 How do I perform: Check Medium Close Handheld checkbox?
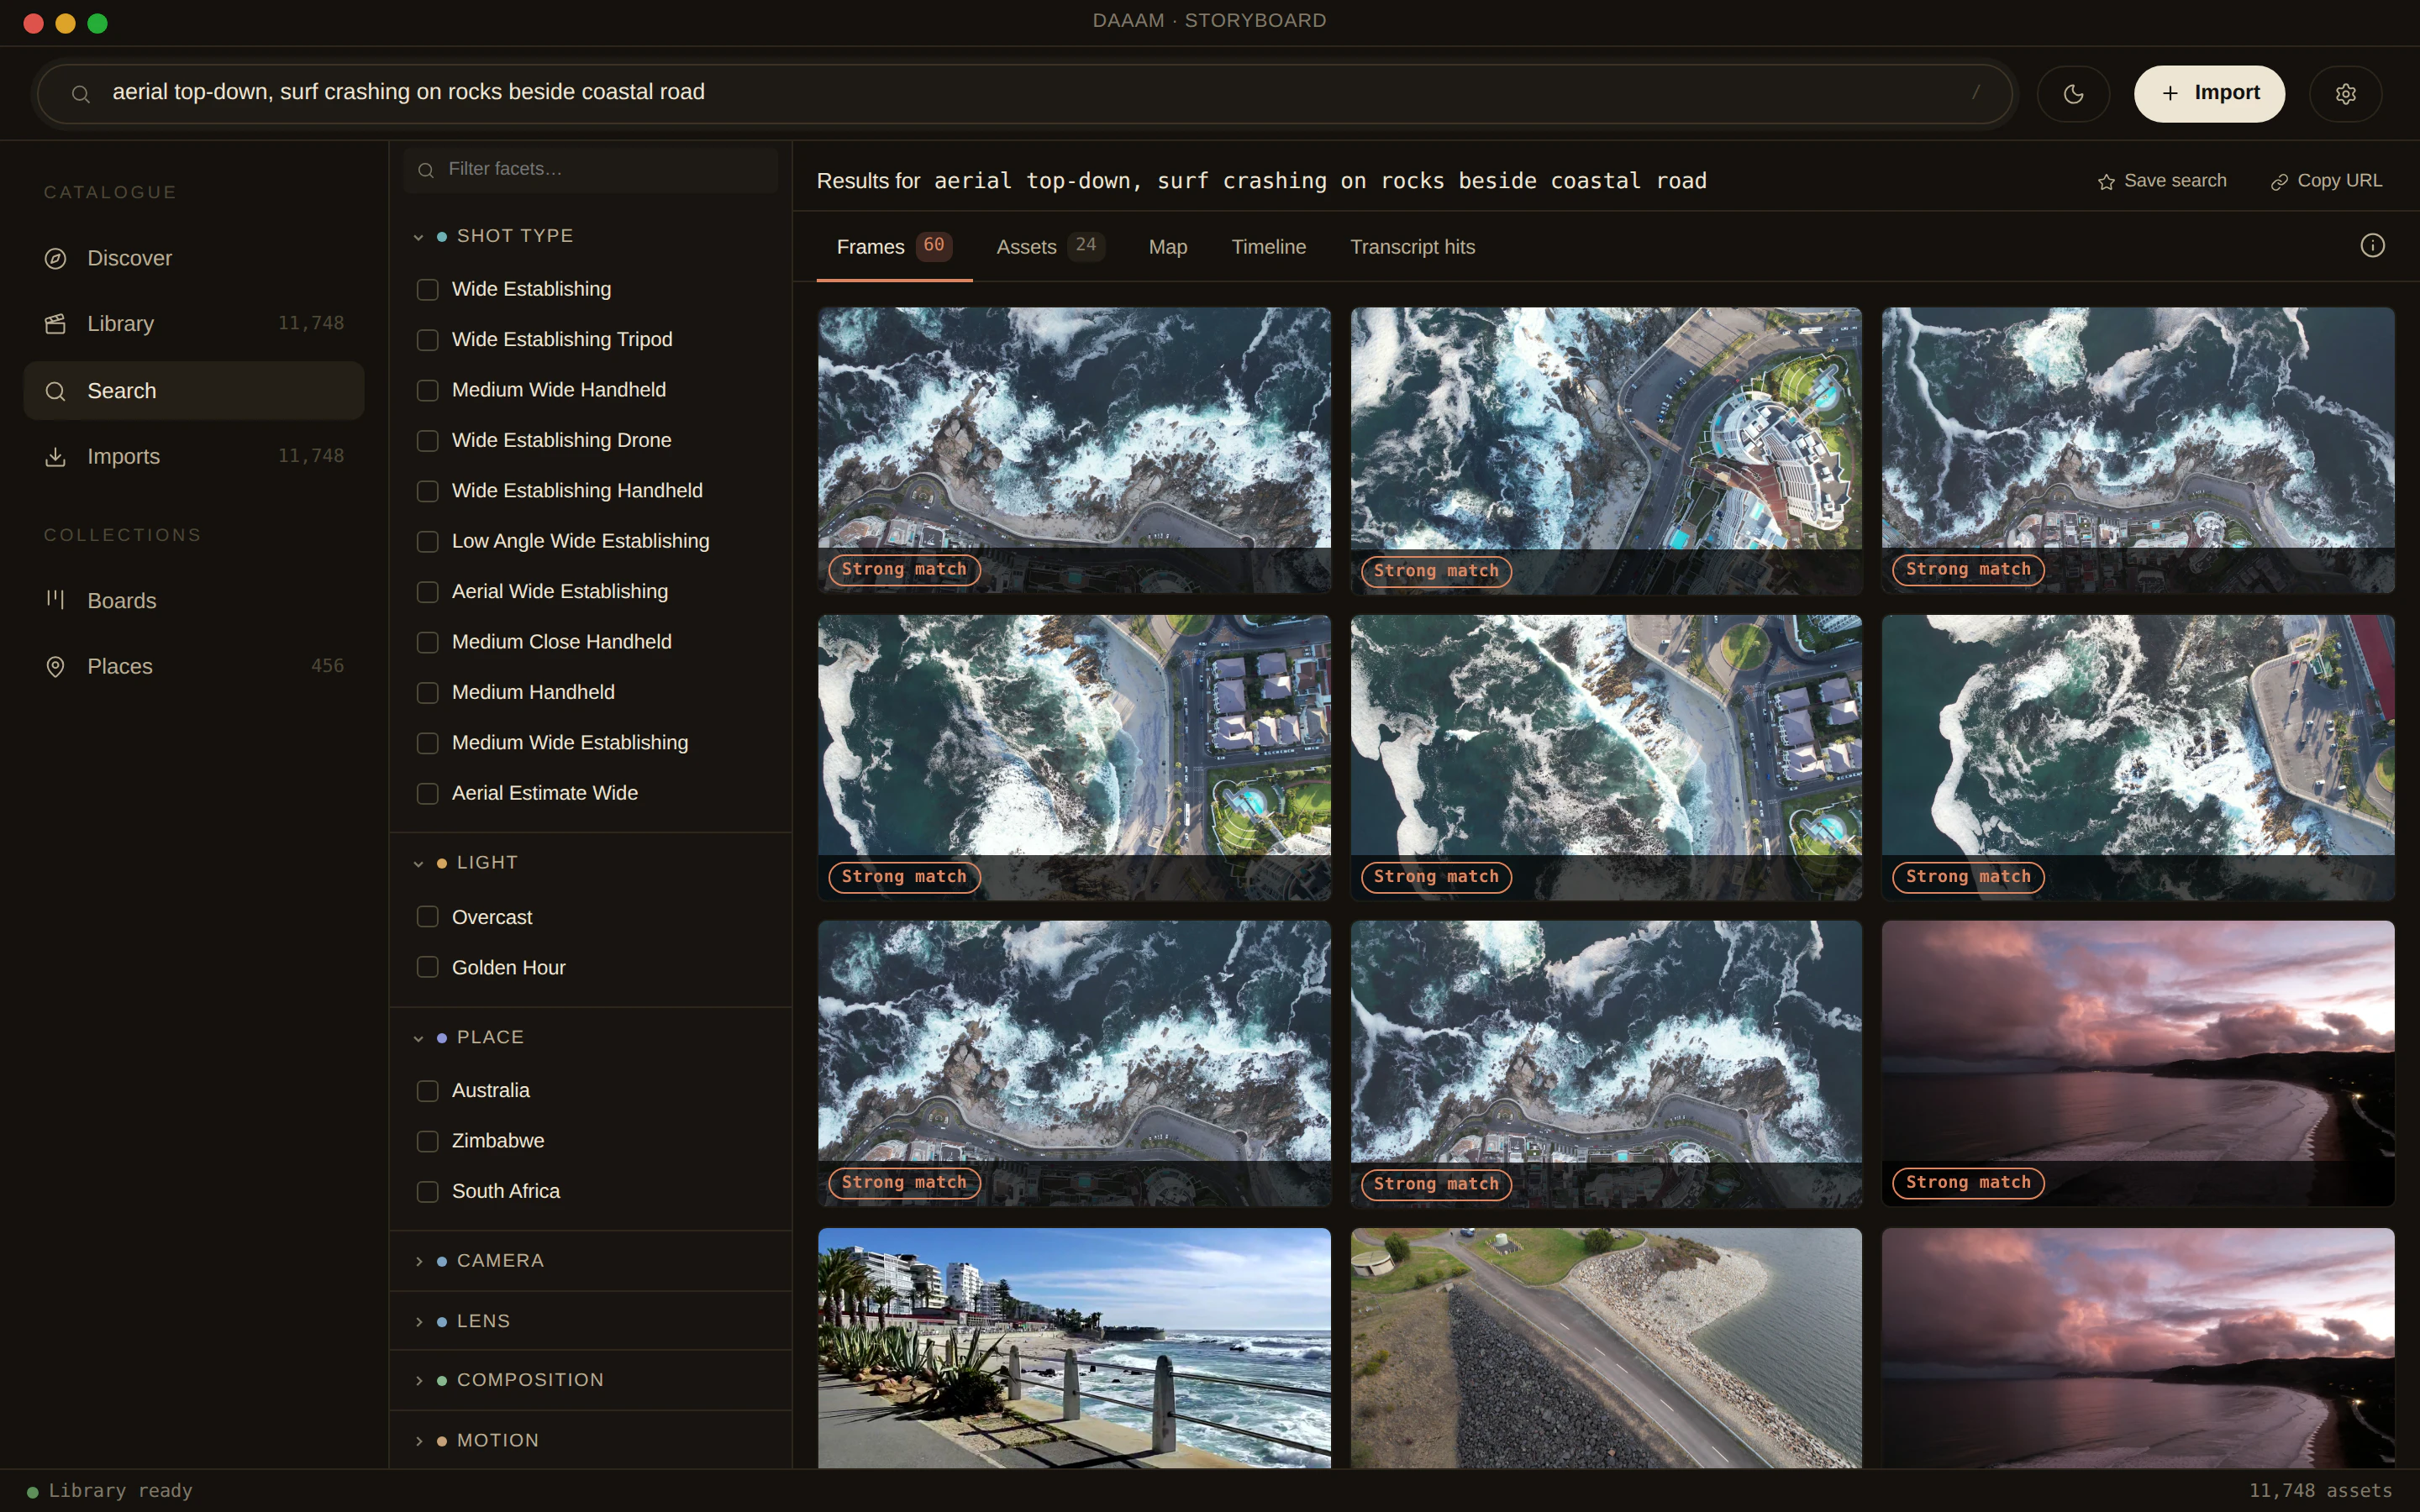[x=427, y=643]
